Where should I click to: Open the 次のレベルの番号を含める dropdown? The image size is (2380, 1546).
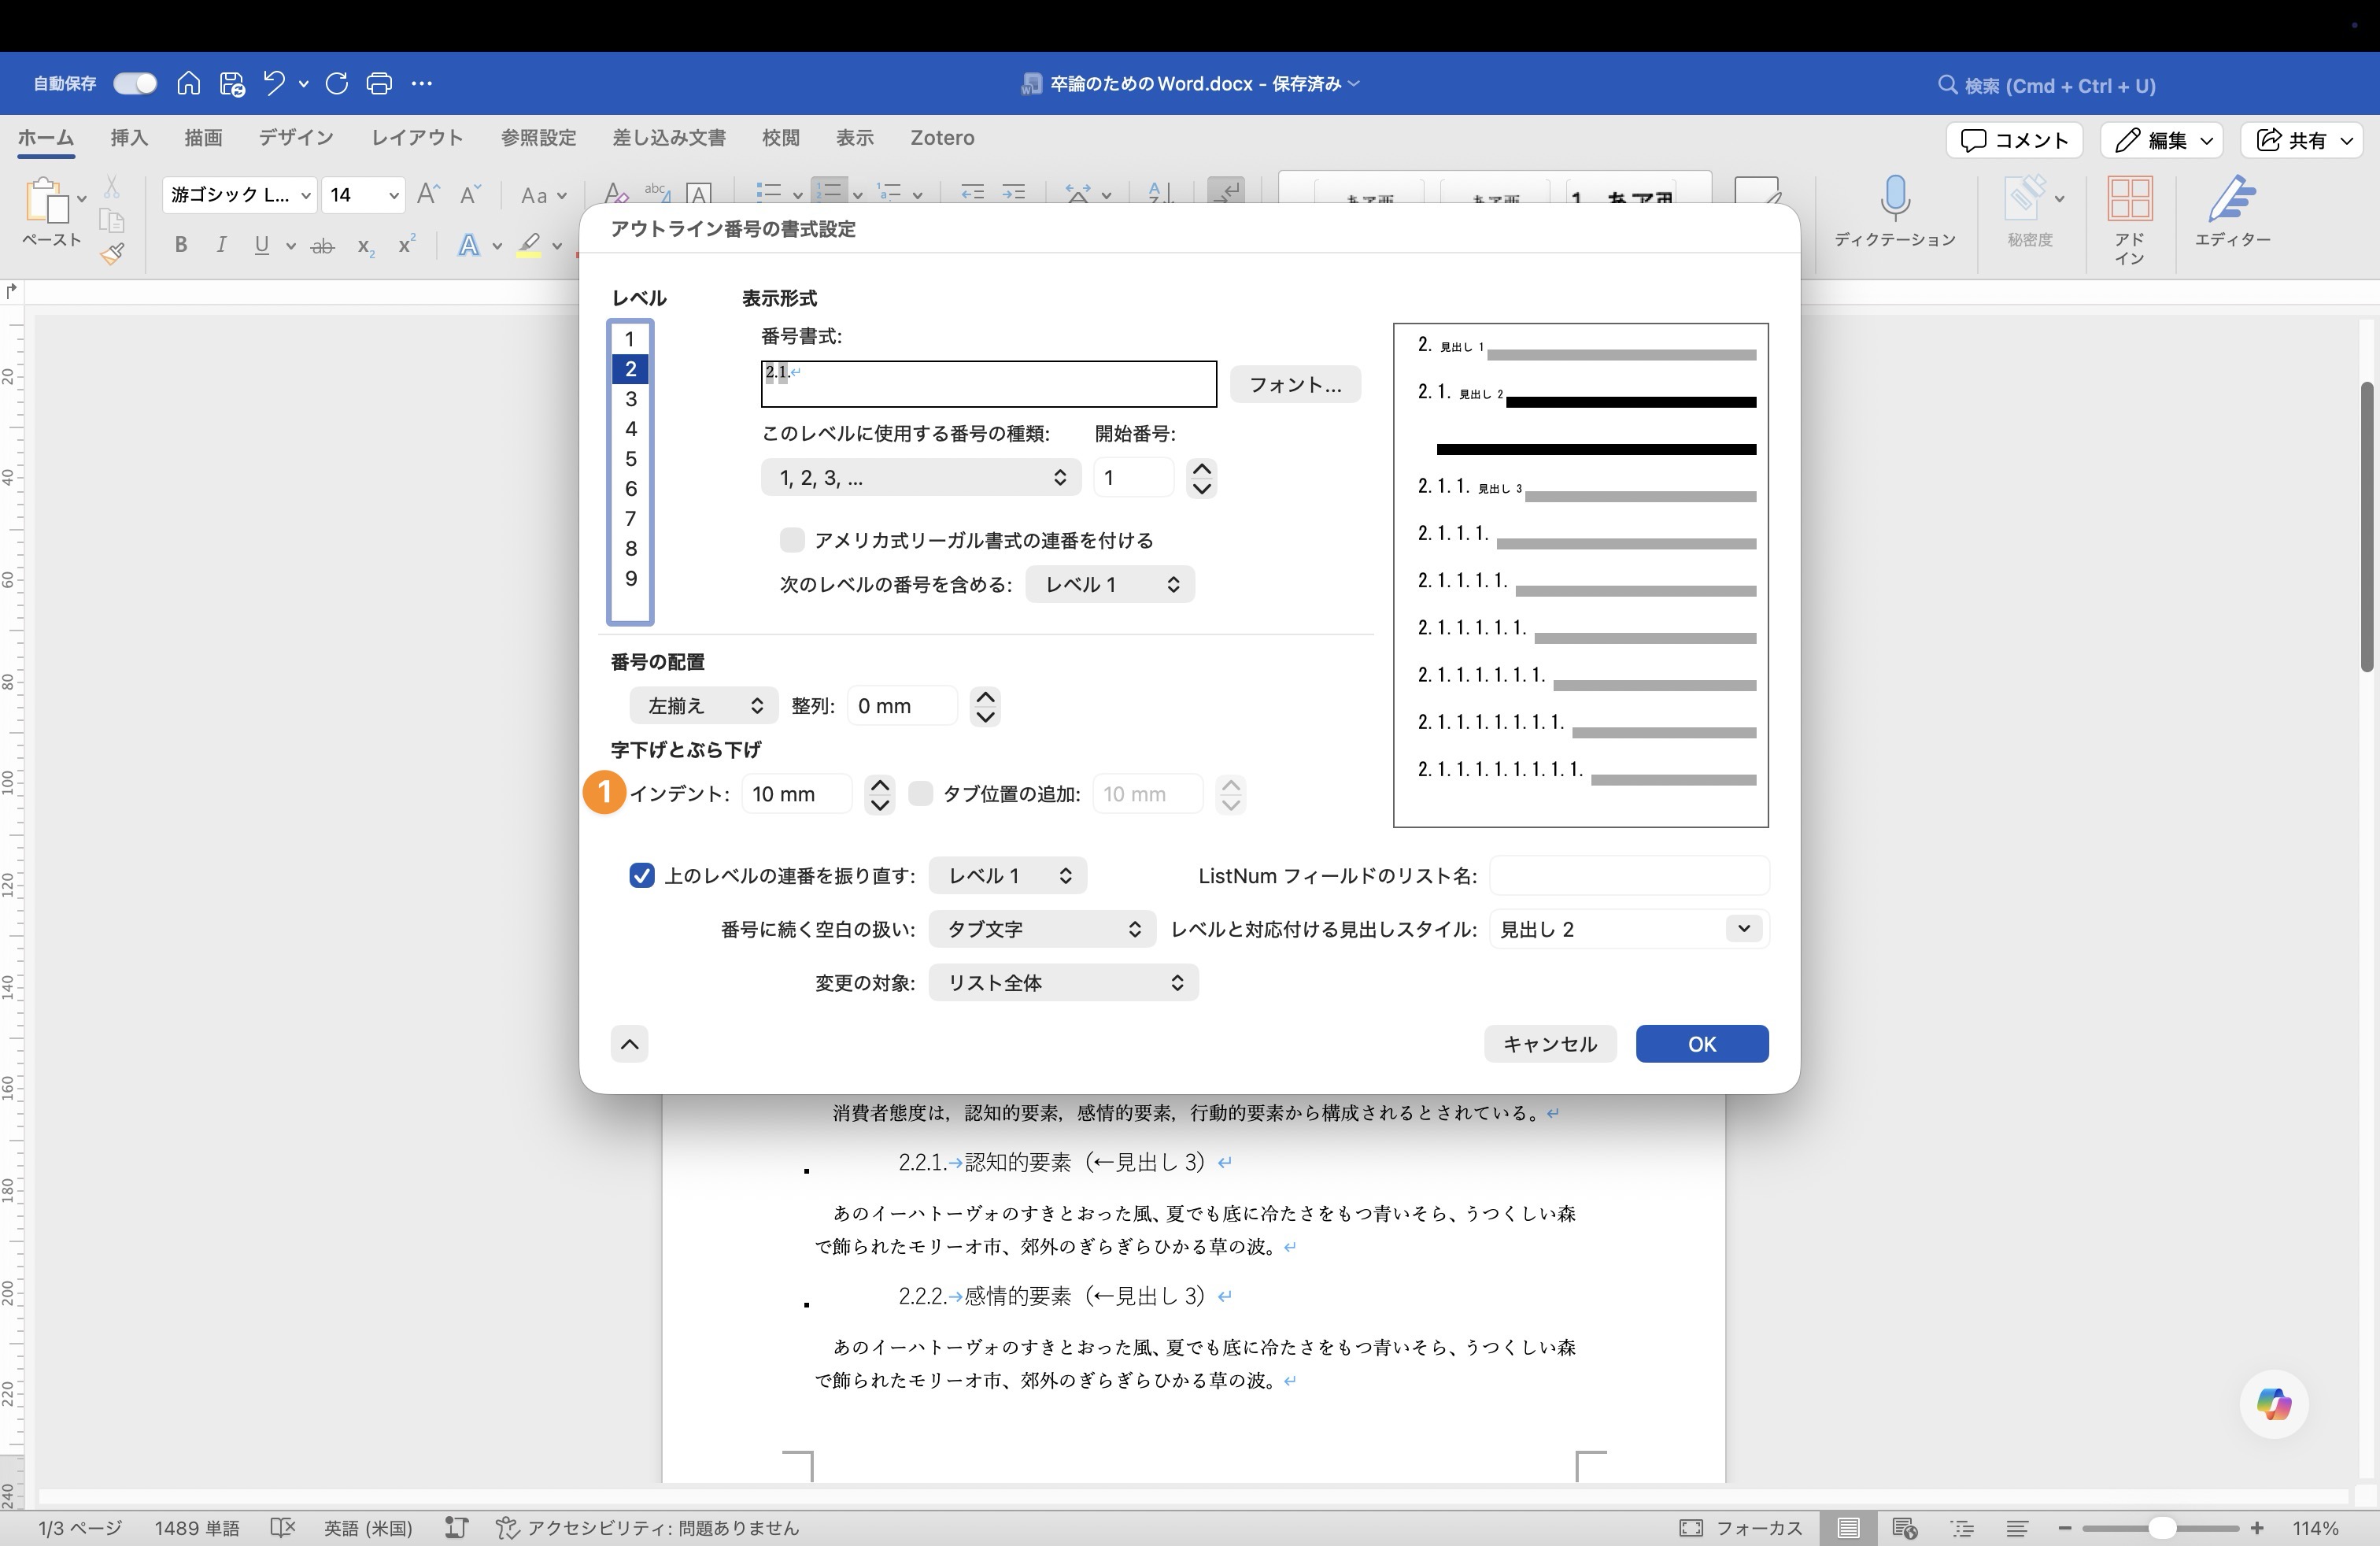[1109, 584]
